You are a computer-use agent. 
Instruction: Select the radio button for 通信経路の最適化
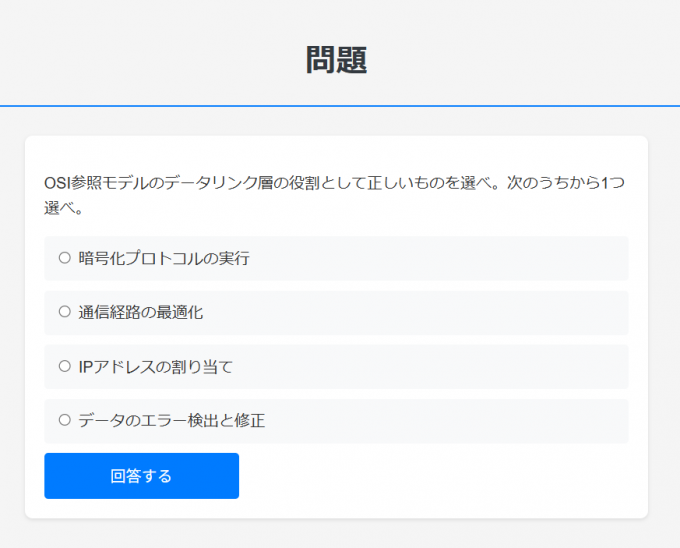point(65,312)
